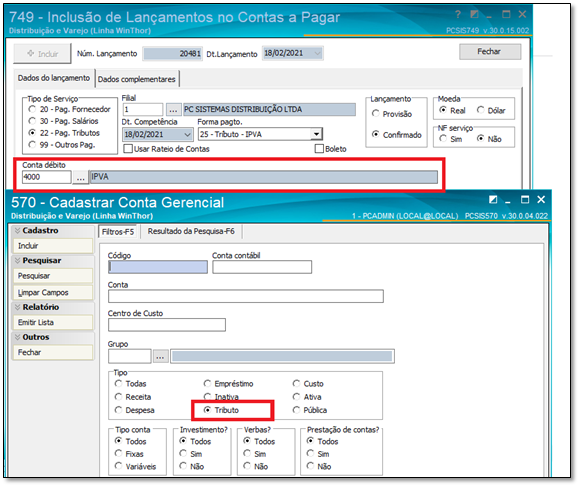Check the Usar Rateio de Contas checkbox
This screenshot has width=580, height=487.
128,149
